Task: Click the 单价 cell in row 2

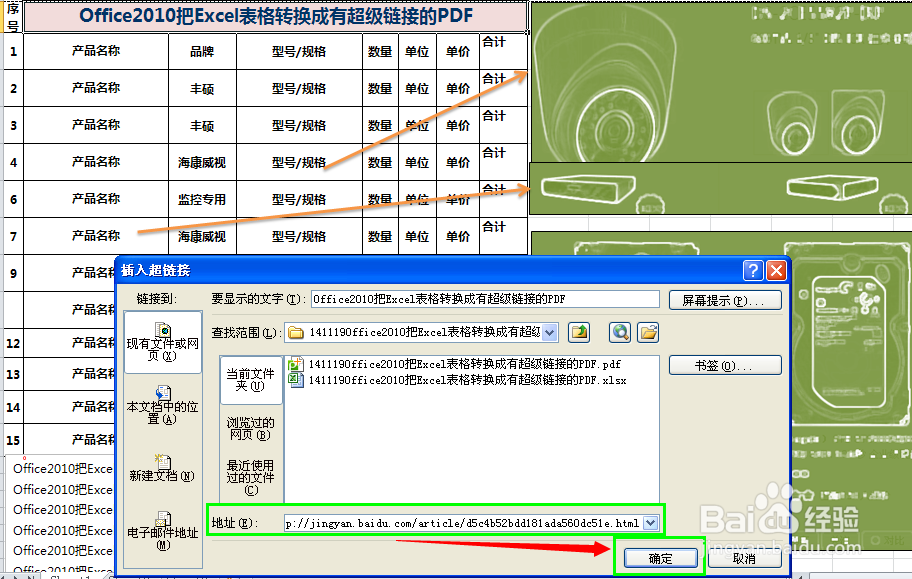Action: 458,88
